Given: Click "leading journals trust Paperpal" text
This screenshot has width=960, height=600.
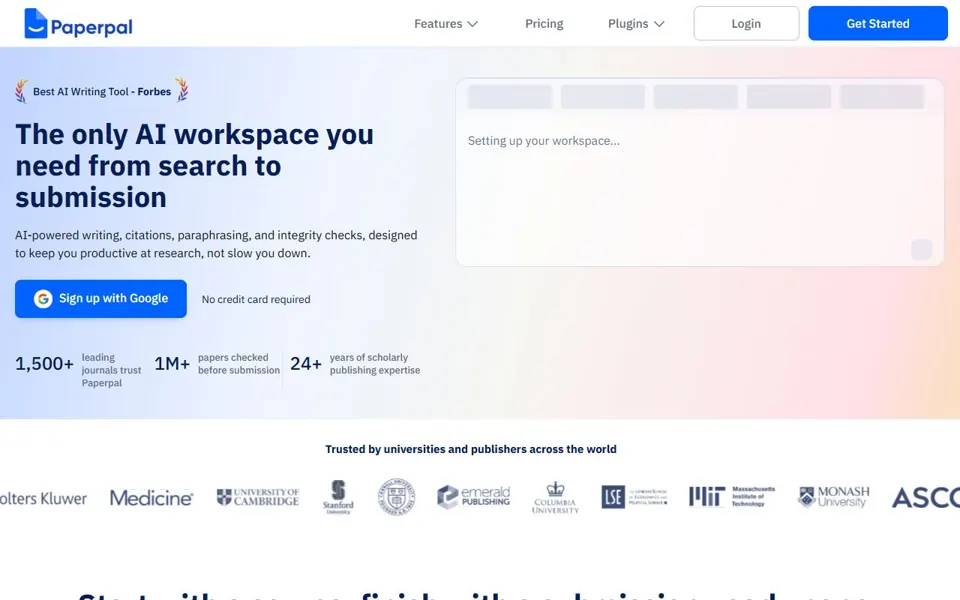Looking at the screenshot, I should tap(111, 370).
